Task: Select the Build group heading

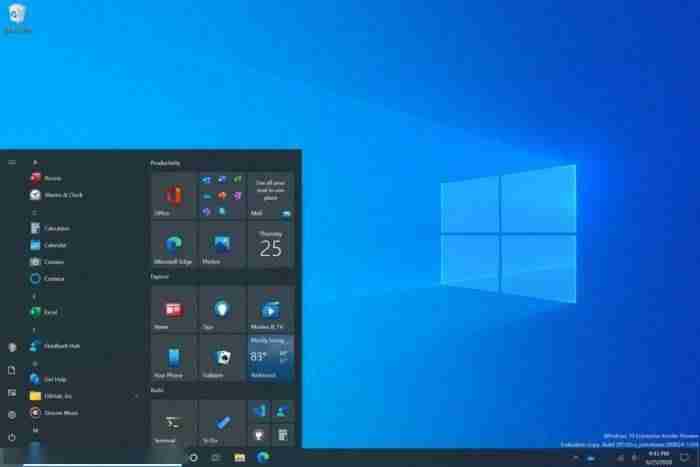Action: tap(157, 390)
